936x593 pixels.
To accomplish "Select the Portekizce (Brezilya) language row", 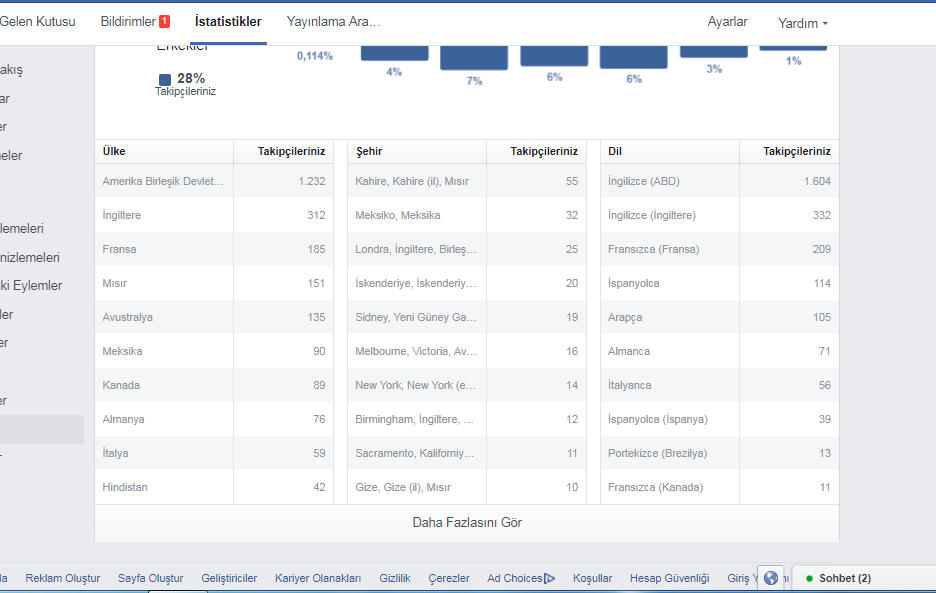I will point(719,453).
